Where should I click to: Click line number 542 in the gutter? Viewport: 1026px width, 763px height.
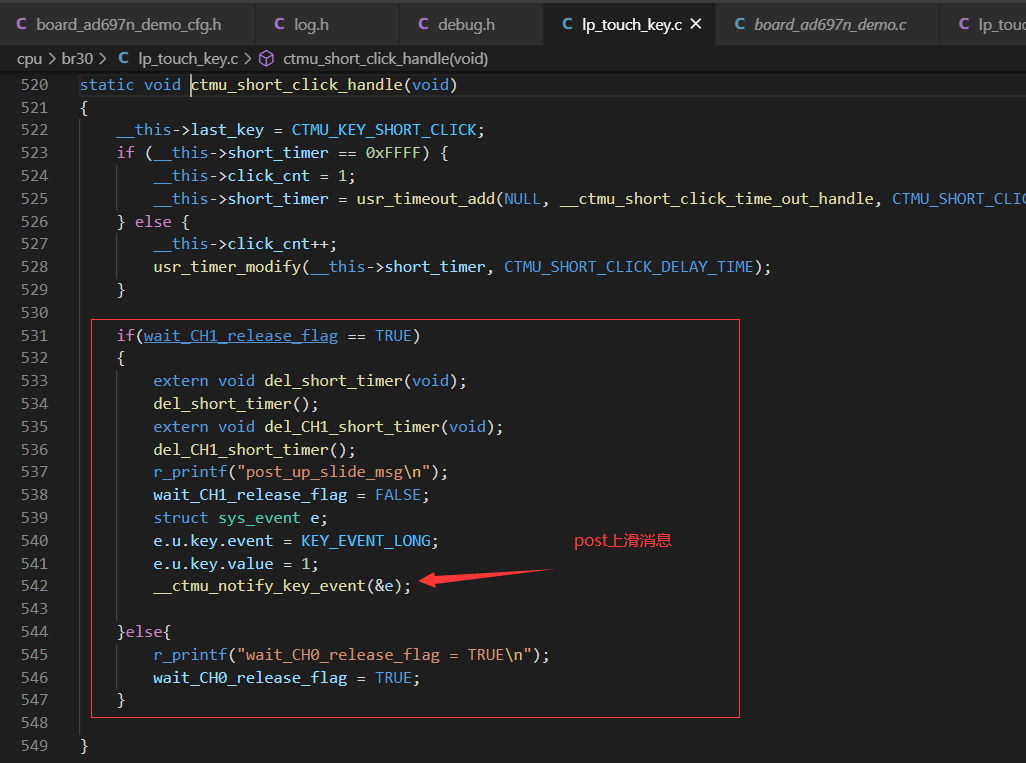(x=34, y=586)
